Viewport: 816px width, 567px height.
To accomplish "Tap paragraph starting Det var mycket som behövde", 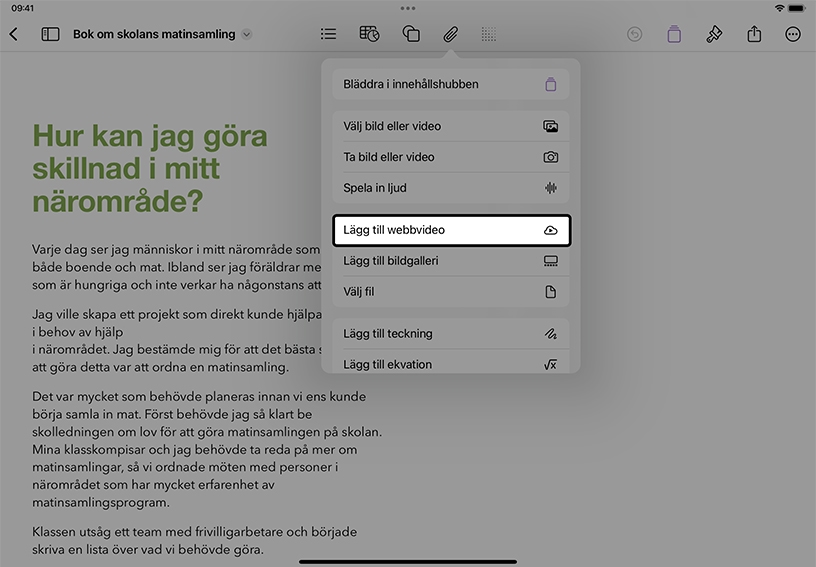I will pos(207,449).
